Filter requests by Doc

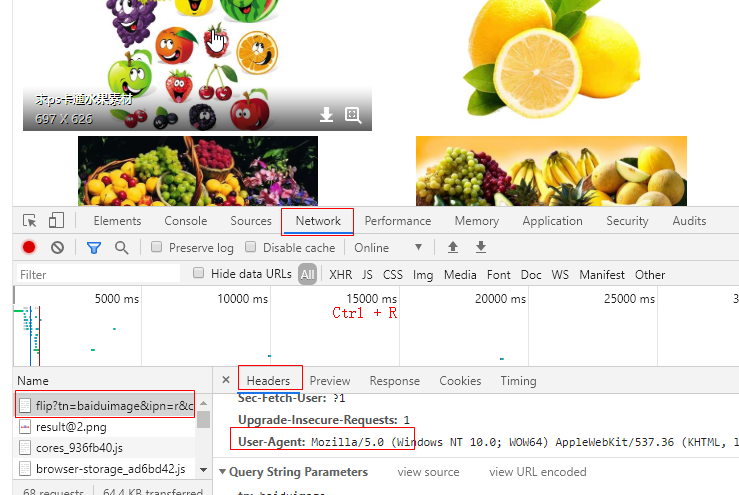[531, 275]
